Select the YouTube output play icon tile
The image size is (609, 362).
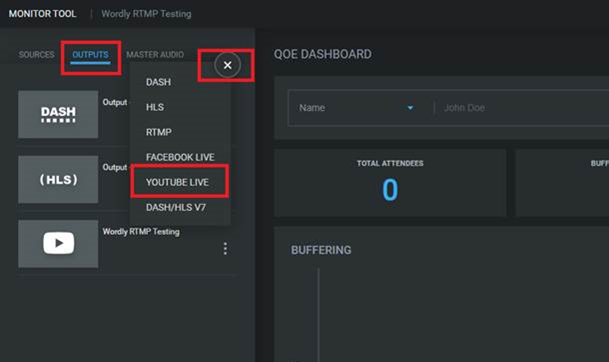point(58,244)
